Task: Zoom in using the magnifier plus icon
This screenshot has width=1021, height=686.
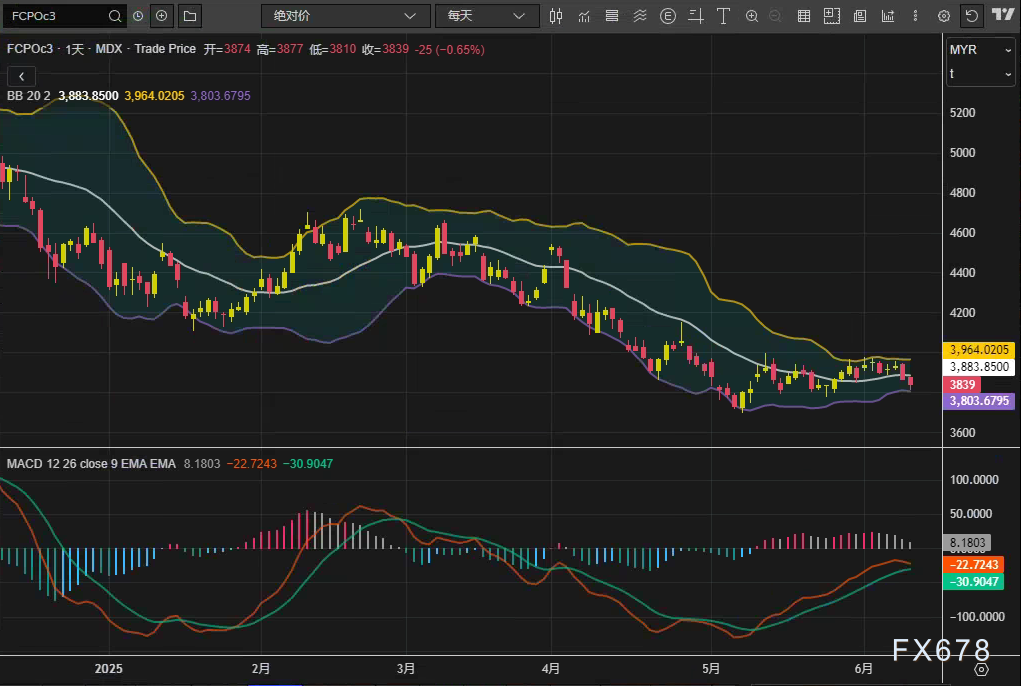Action: point(751,16)
